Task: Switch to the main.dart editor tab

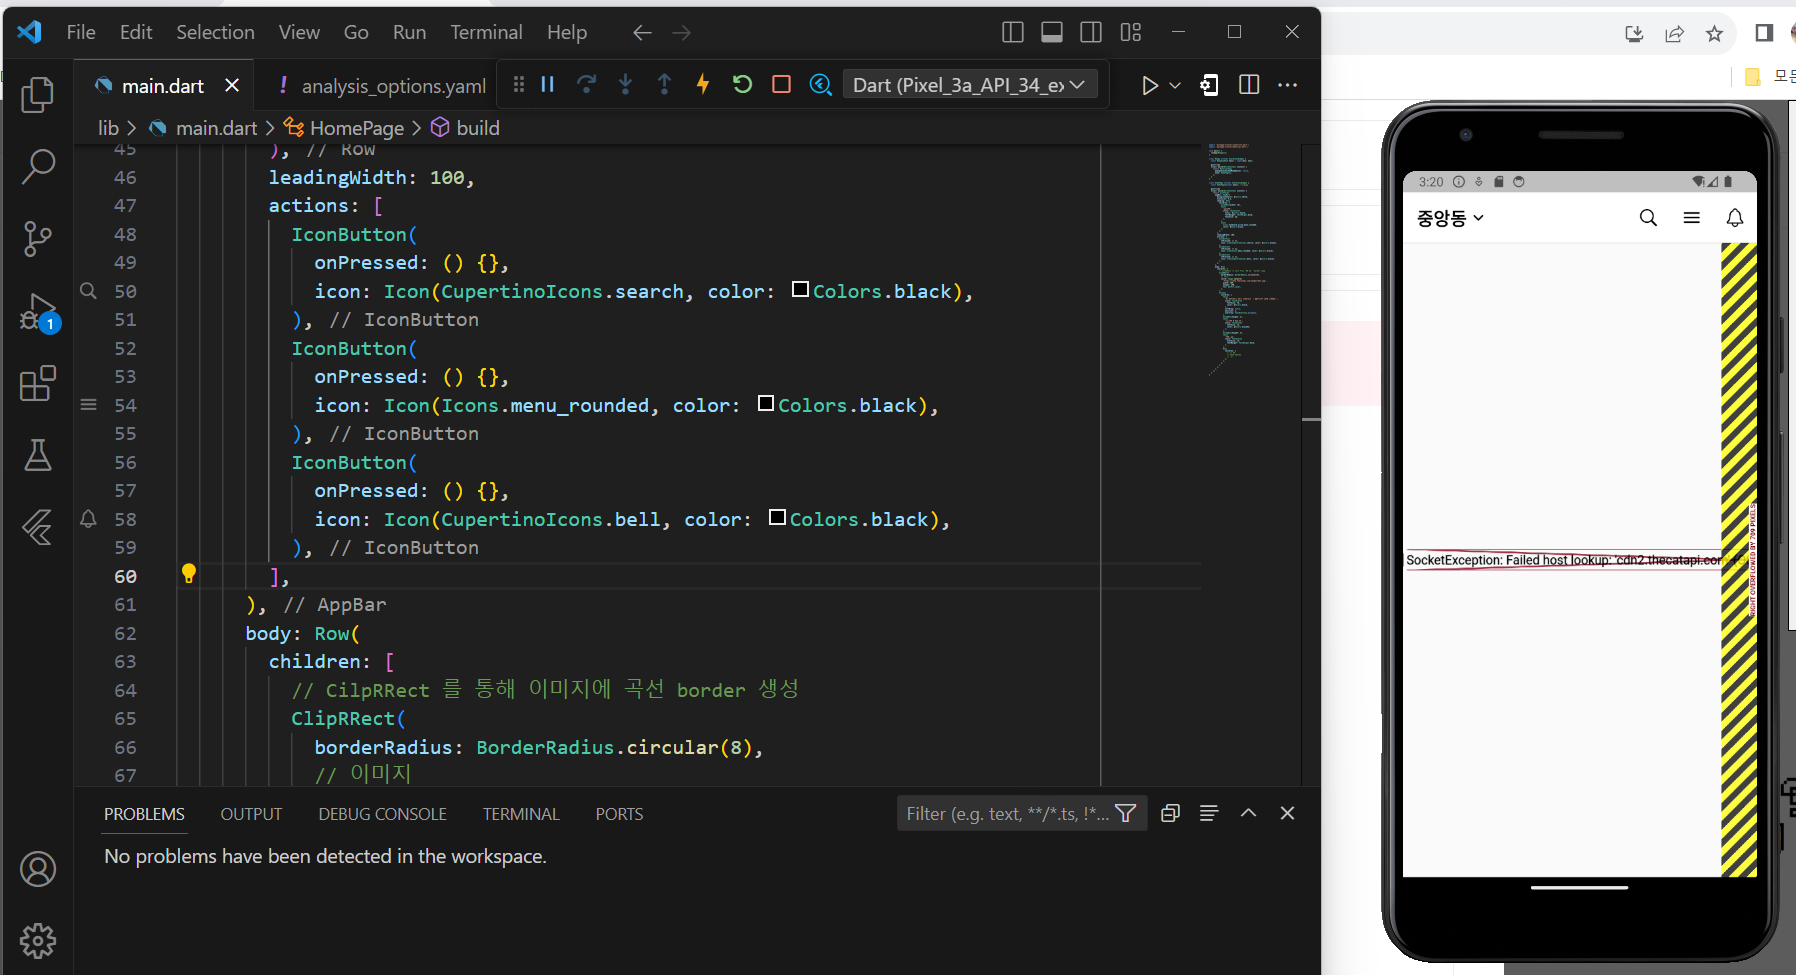Action: point(162,86)
